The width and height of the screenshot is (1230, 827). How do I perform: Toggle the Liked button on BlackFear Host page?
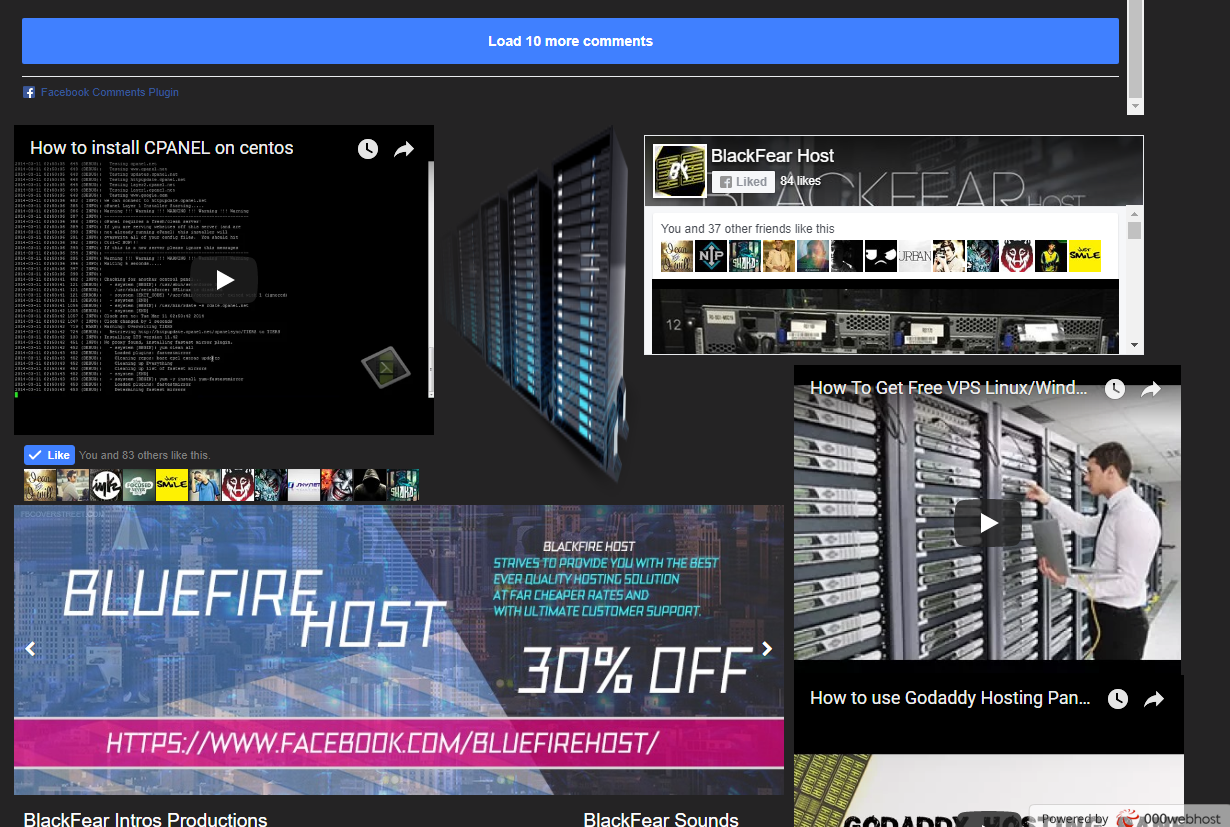tap(742, 182)
